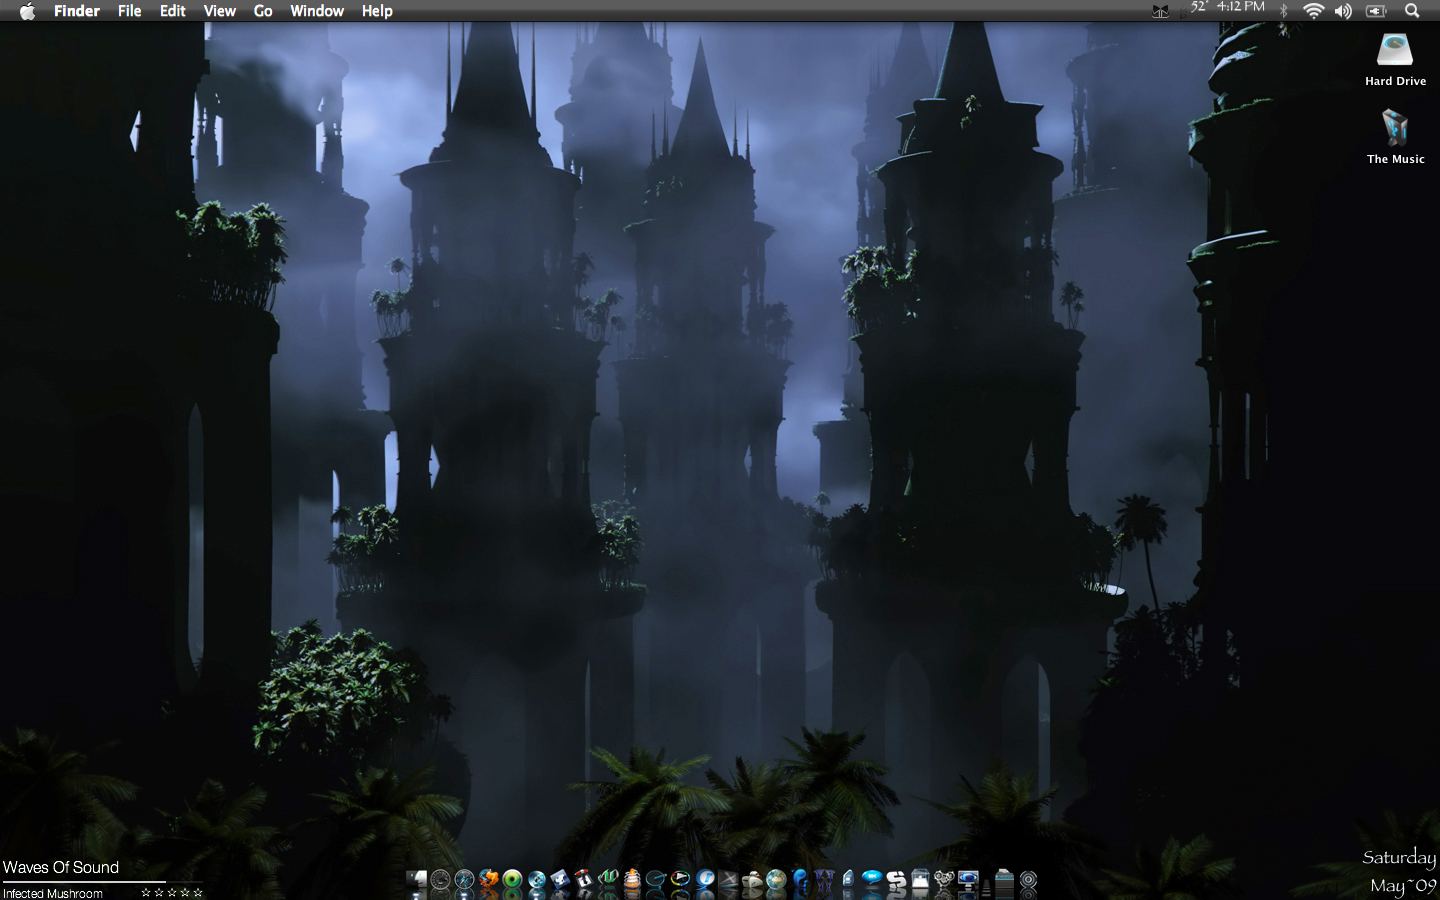Open the Hard Drive desktop icon
Viewport: 1440px width, 900px height.
(1395, 60)
